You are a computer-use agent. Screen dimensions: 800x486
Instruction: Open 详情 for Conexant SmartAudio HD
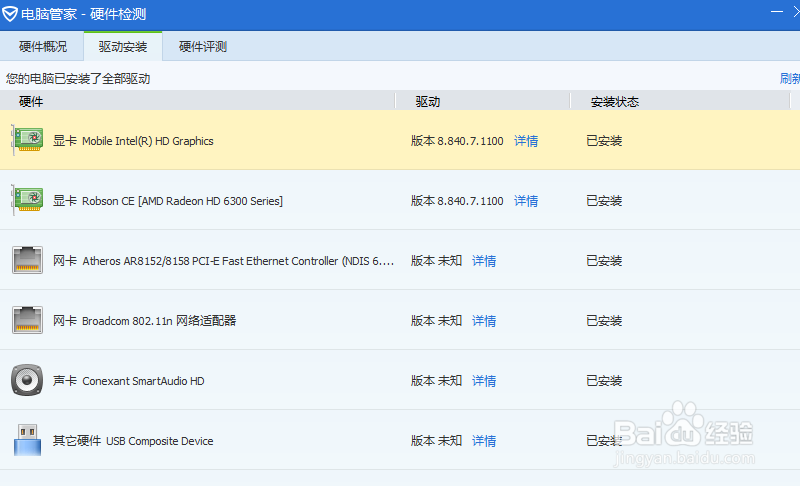[484, 381]
